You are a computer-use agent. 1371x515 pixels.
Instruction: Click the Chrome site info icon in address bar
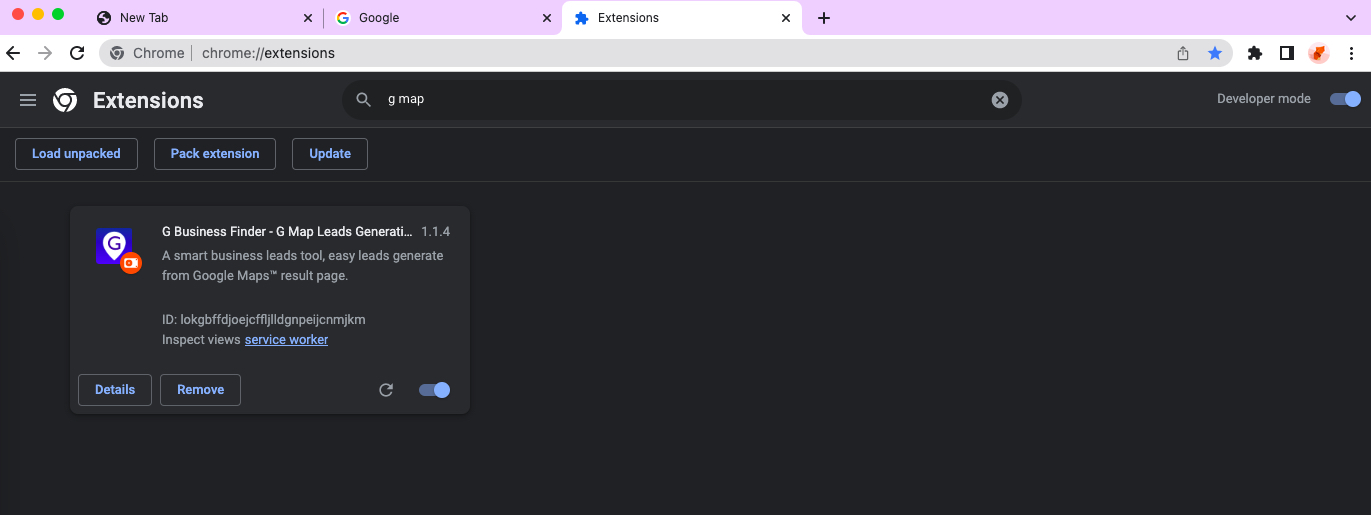[117, 53]
